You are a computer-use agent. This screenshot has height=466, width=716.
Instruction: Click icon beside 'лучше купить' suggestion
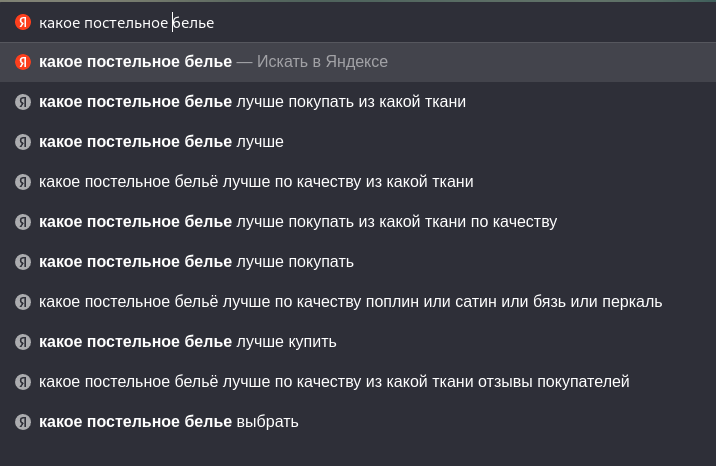pos(23,342)
